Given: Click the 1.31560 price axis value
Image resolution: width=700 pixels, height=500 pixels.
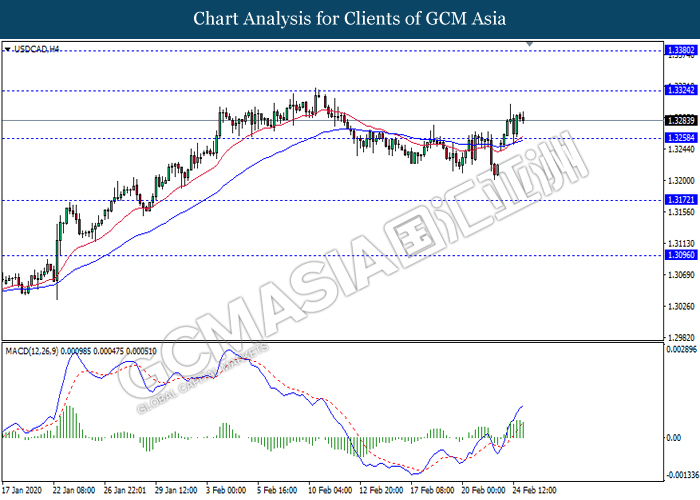Looking at the screenshot, I should click(681, 212).
